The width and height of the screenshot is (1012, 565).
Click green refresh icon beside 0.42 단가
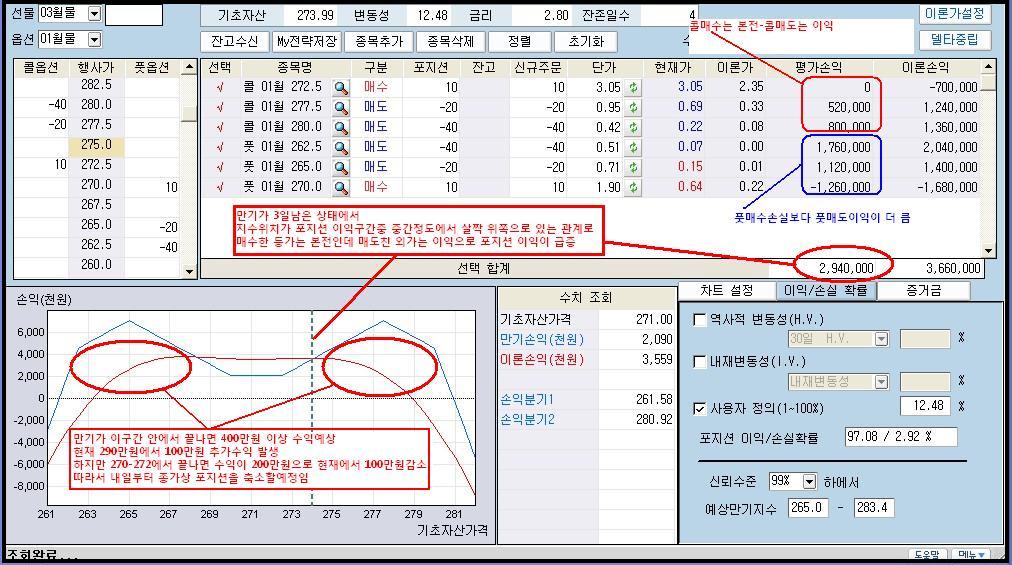(x=633, y=128)
